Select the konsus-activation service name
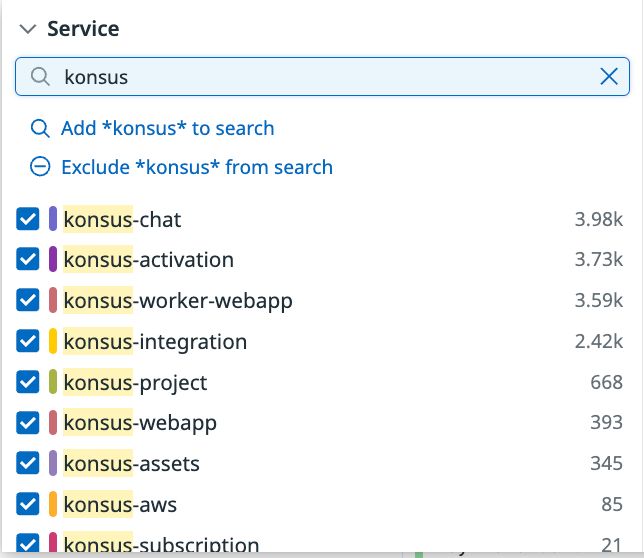 coord(149,260)
